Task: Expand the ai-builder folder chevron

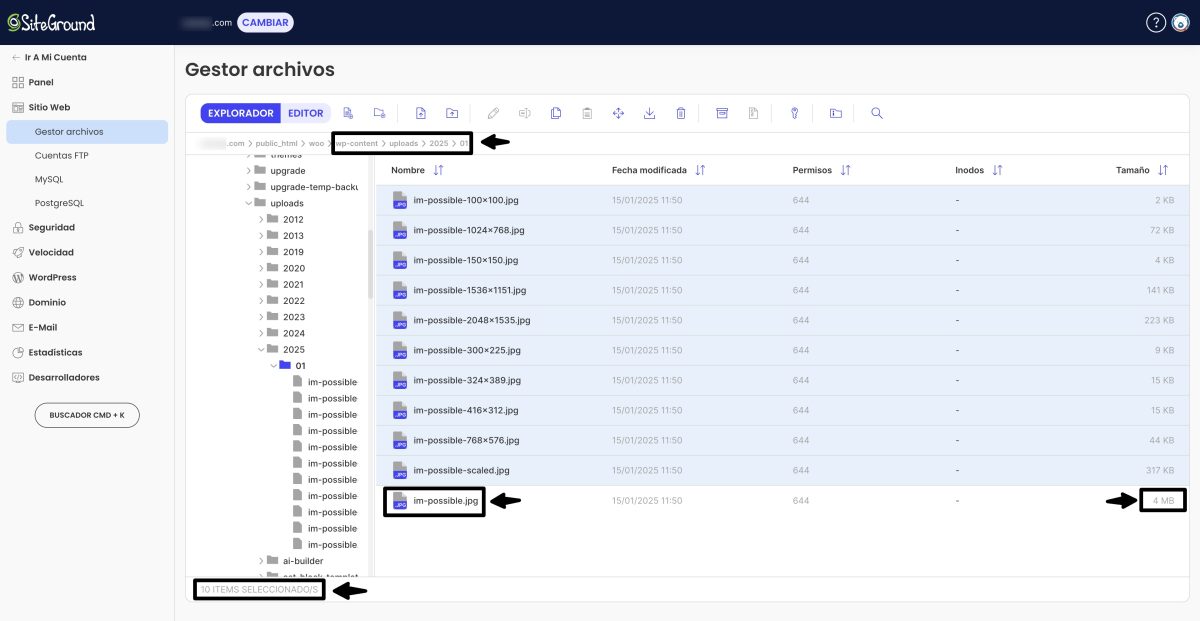Action: pos(261,561)
